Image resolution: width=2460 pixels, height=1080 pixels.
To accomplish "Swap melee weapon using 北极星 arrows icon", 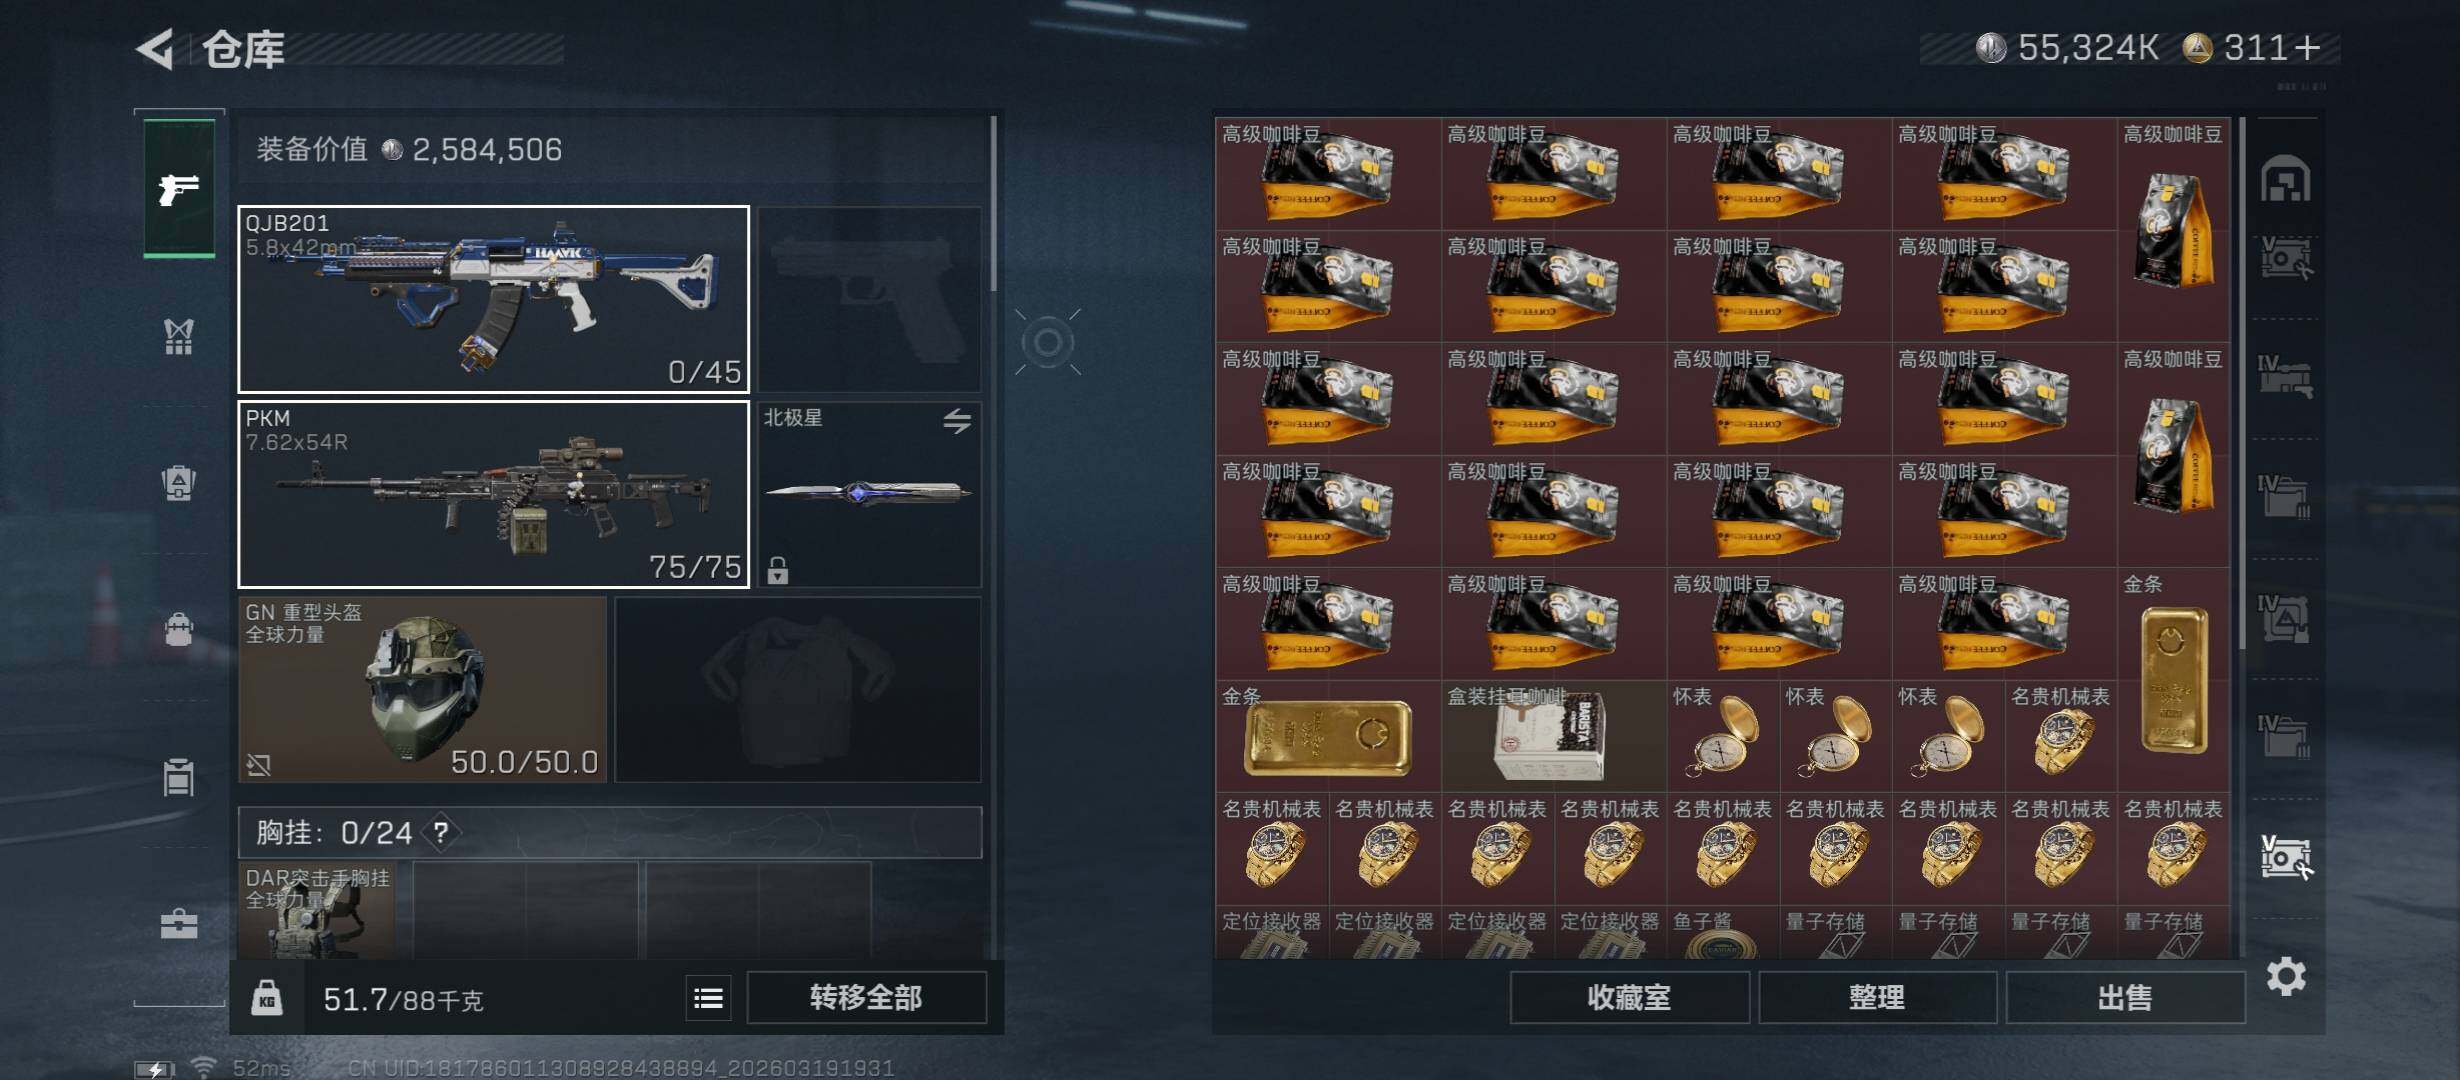I will [957, 421].
